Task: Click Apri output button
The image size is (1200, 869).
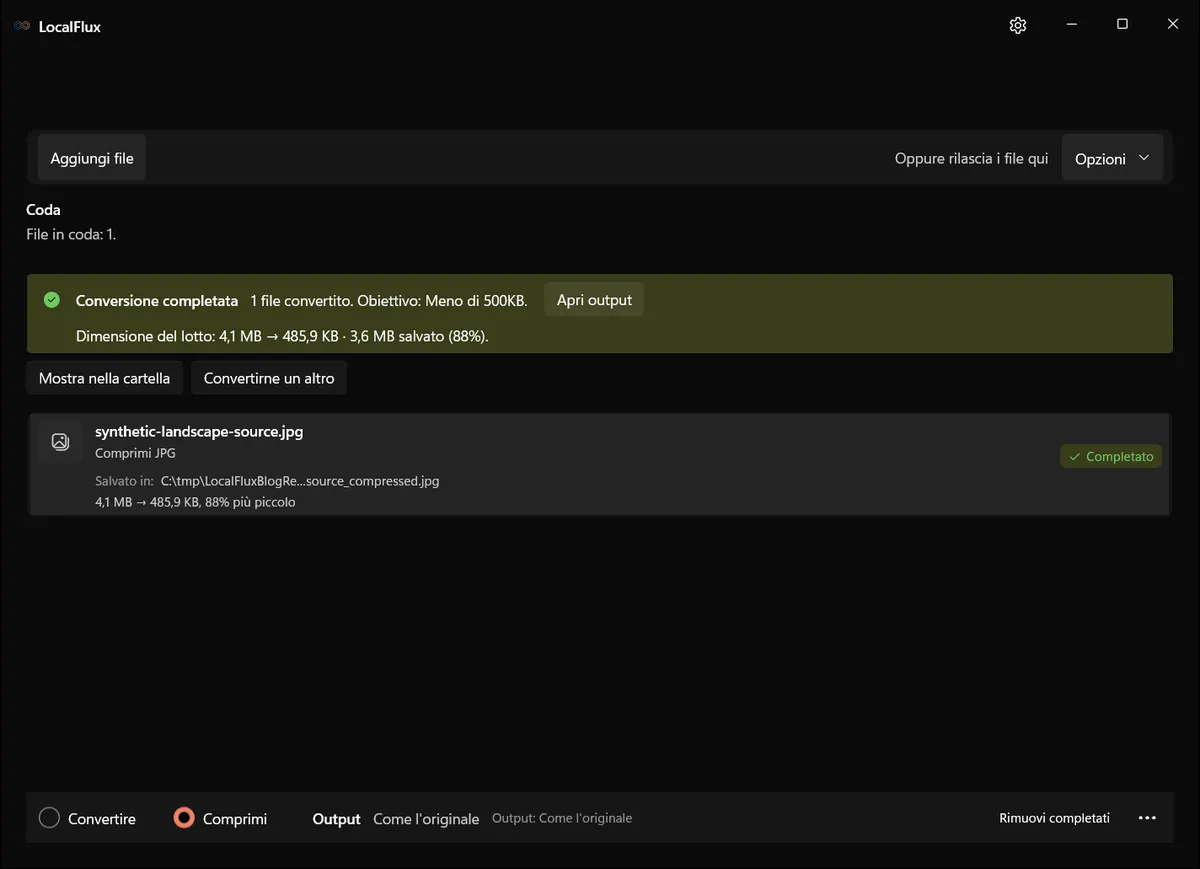Action: [594, 300]
